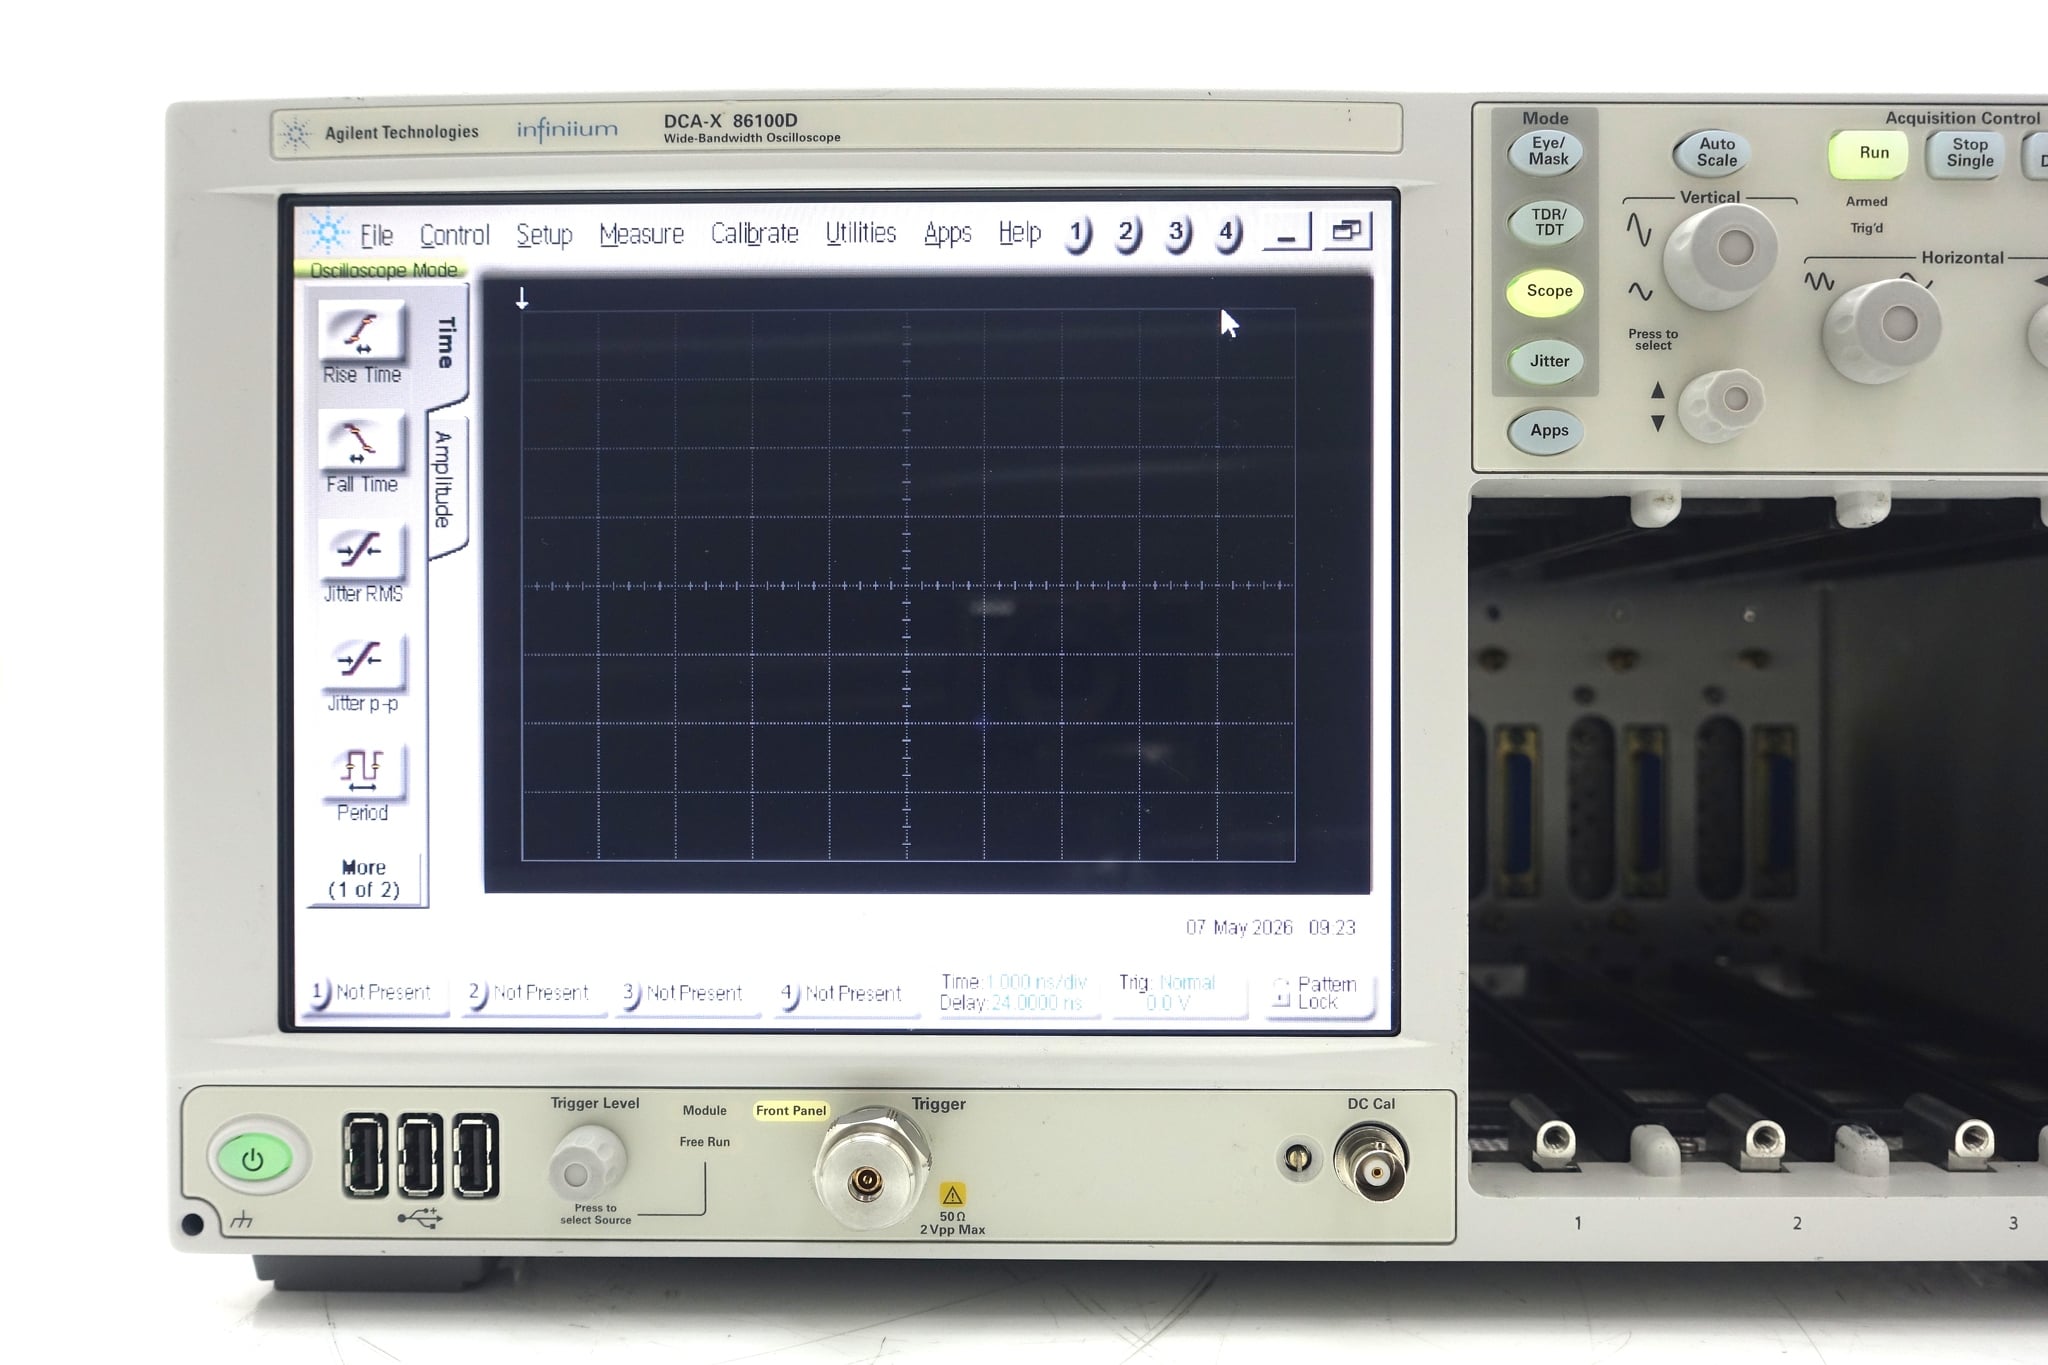The height and width of the screenshot is (1365, 2048).
Task: Click the Free Run label
Action: coord(705,1142)
